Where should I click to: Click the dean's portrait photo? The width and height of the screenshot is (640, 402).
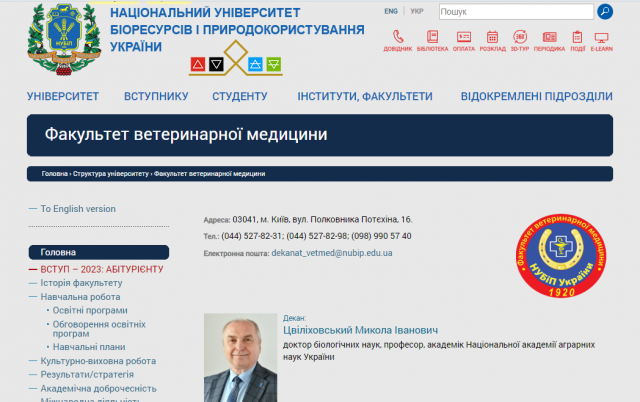click(x=240, y=358)
